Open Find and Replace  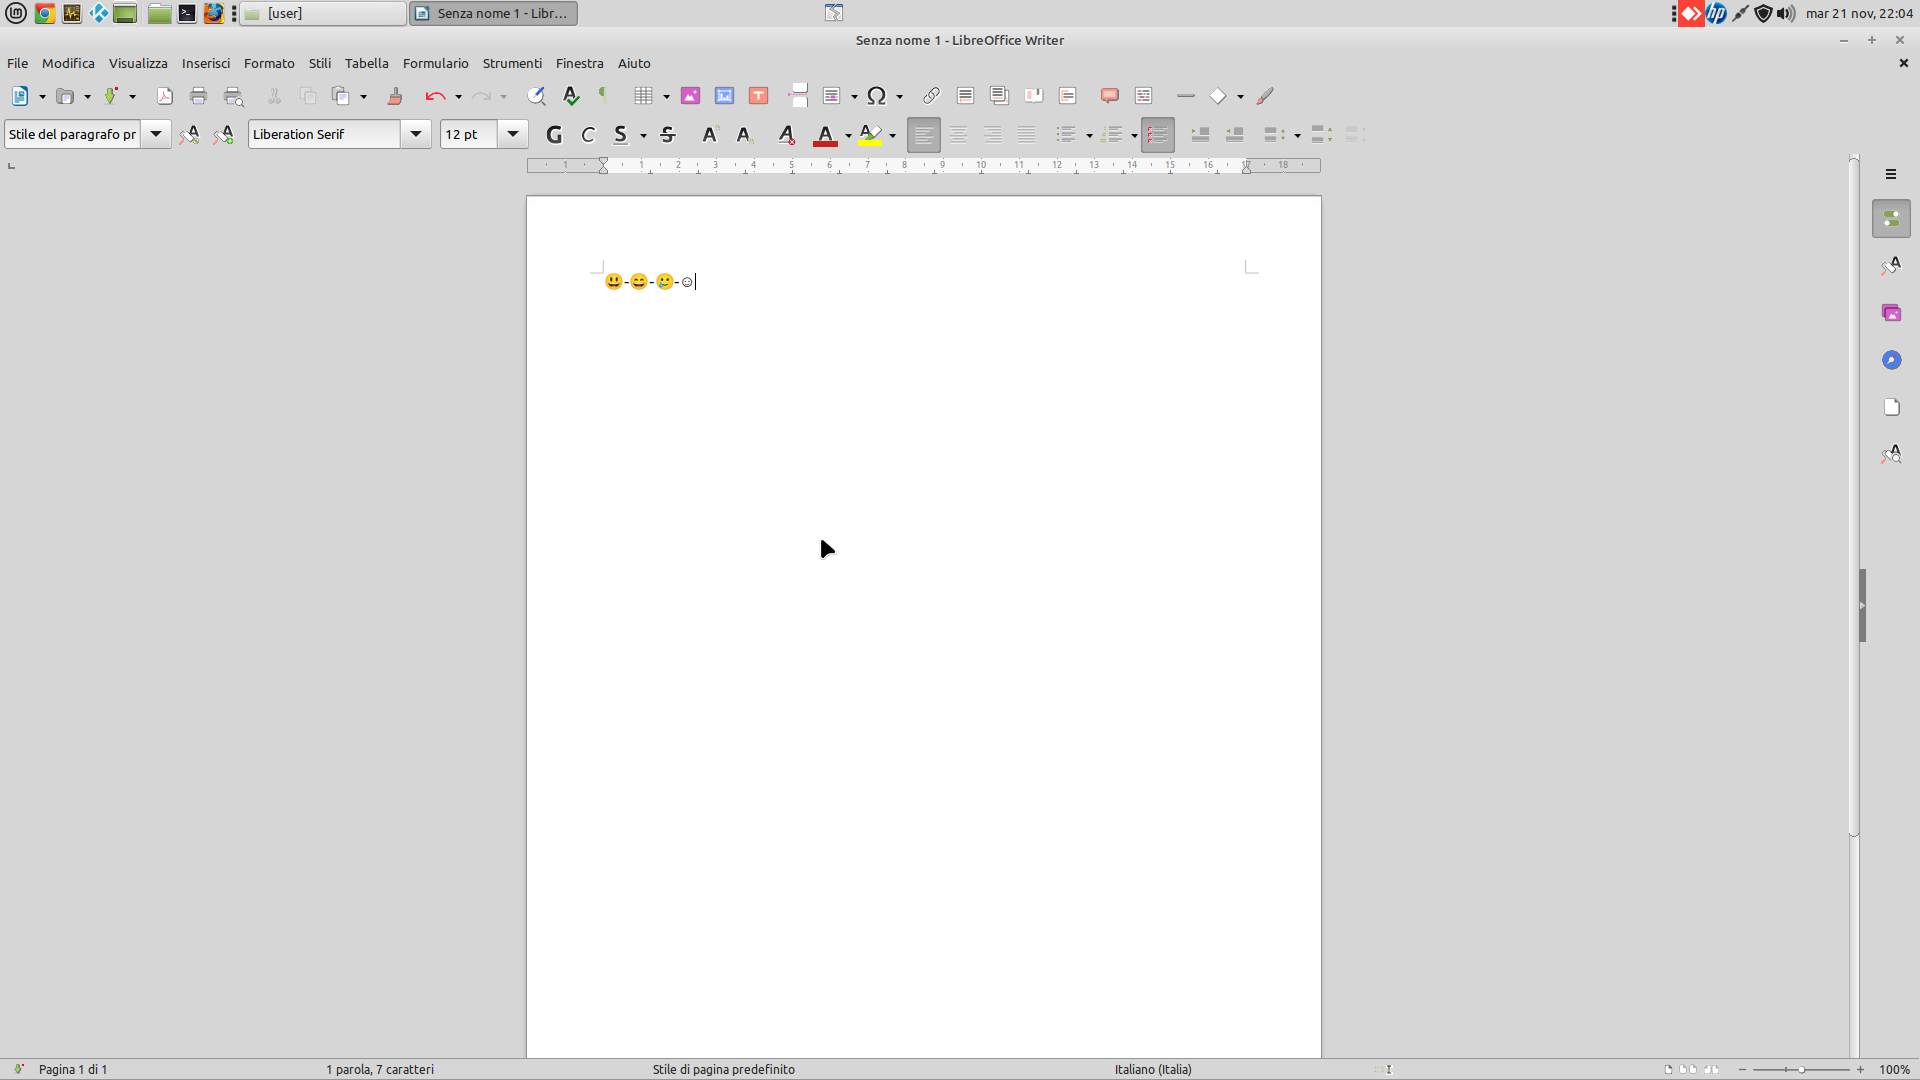click(x=537, y=95)
